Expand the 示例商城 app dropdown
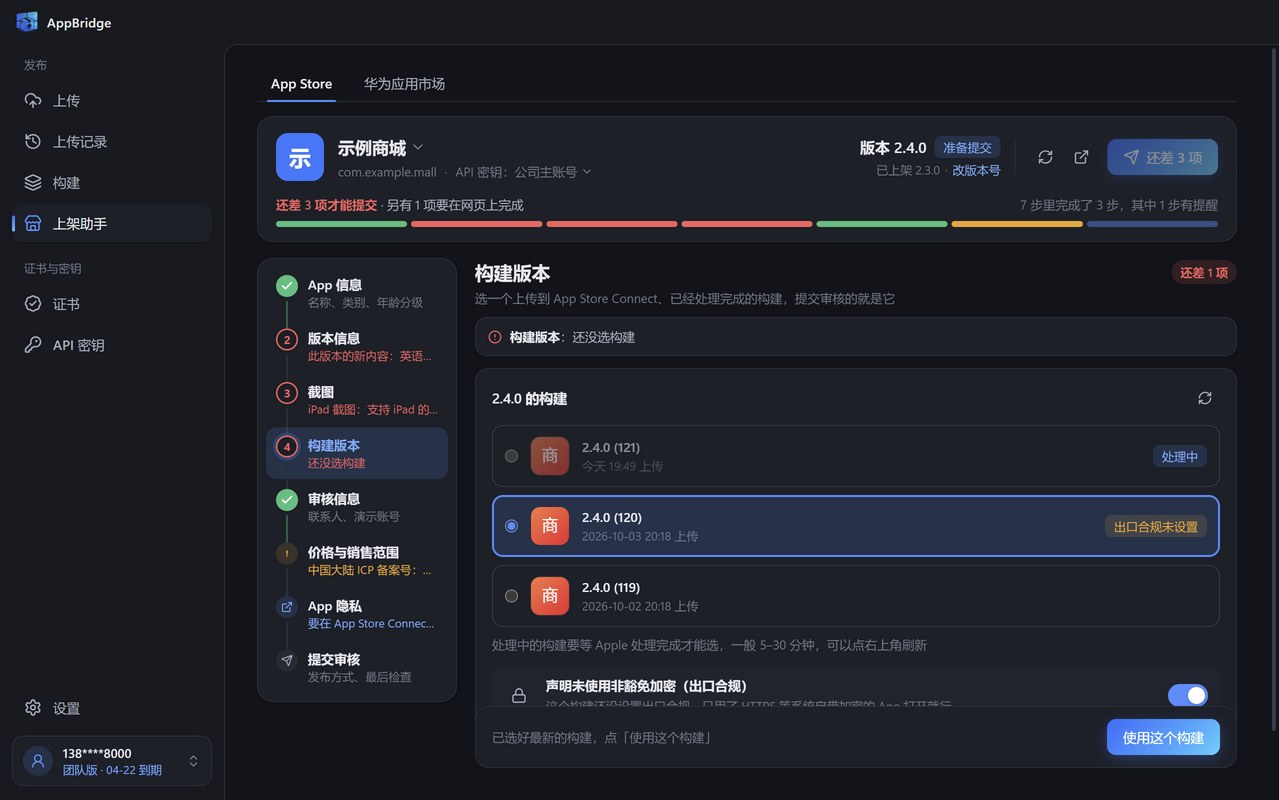Screen dimensions: 1279x800 [x=381, y=148]
